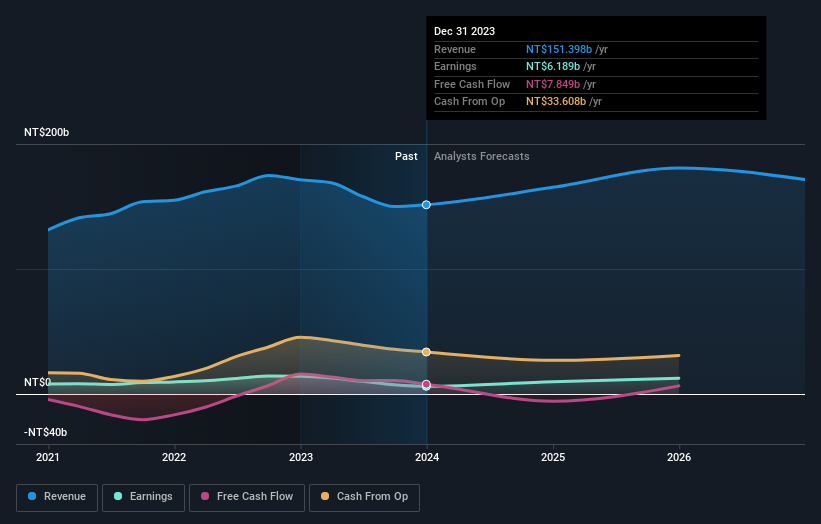The height and width of the screenshot is (524, 821).
Task: Click the Dec 31 2023 tooltip date
Action: (464, 31)
